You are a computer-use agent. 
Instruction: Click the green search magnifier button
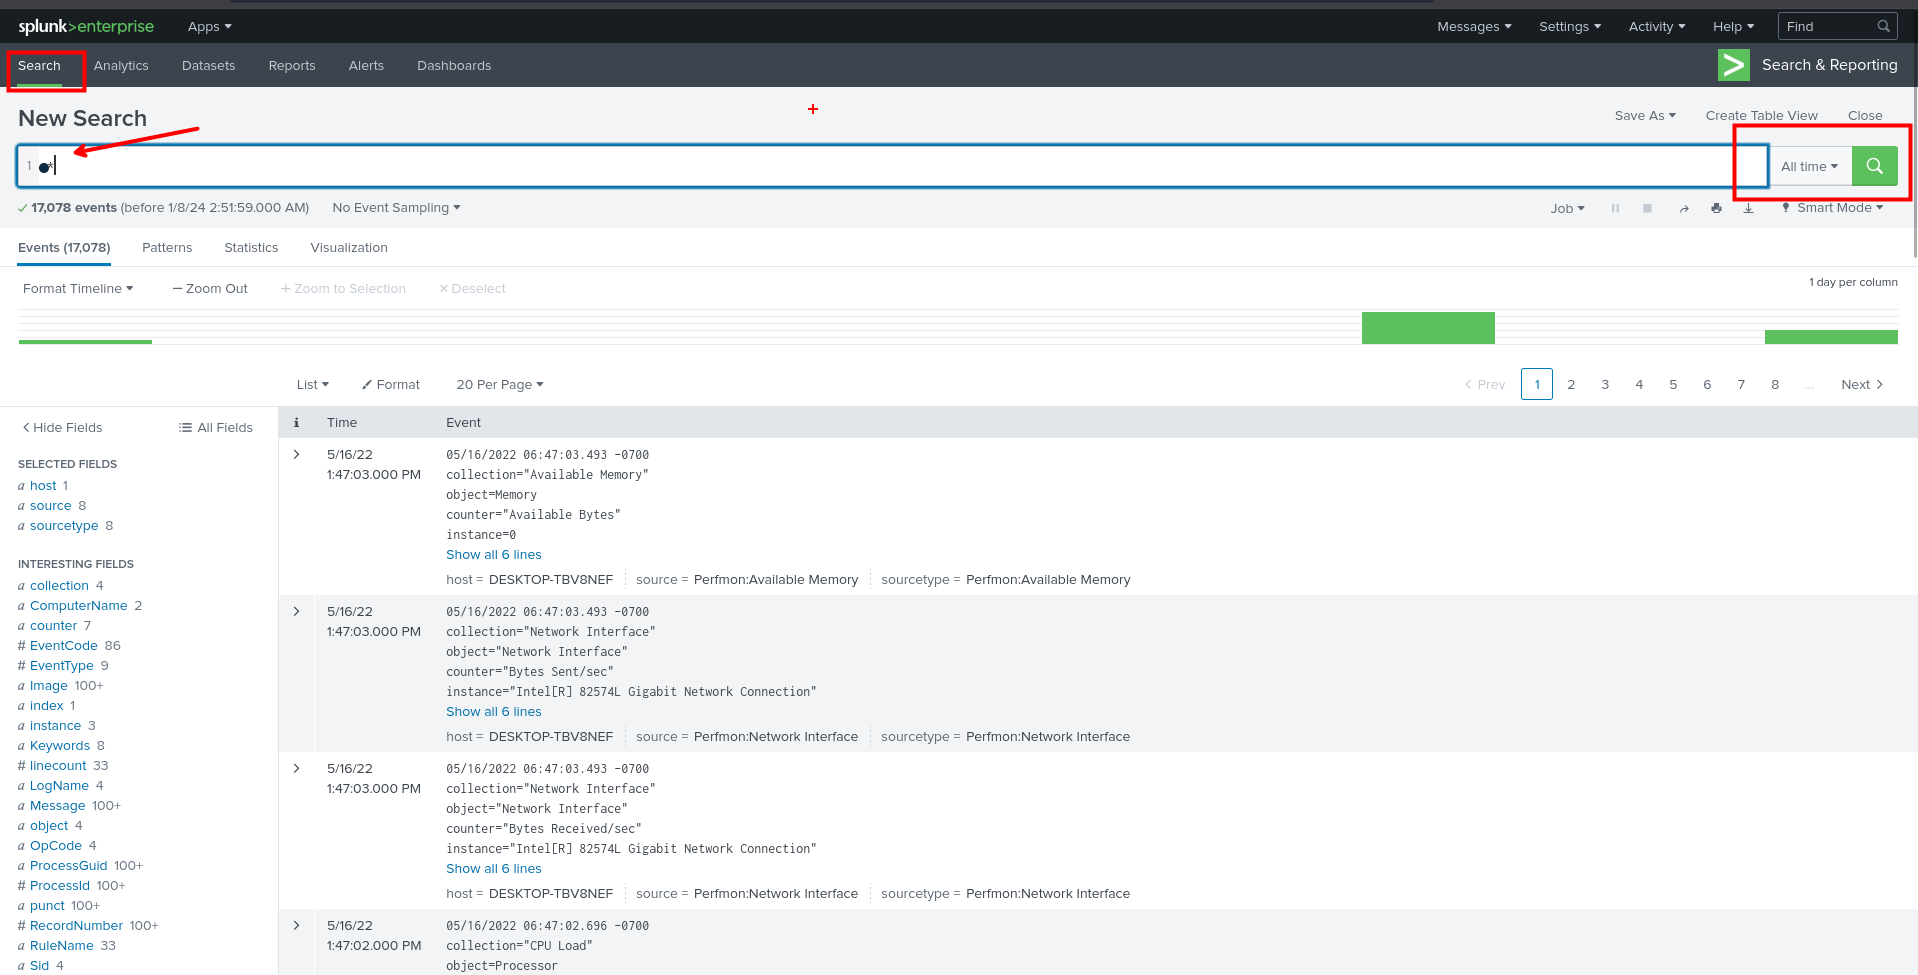pos(1874,166)
